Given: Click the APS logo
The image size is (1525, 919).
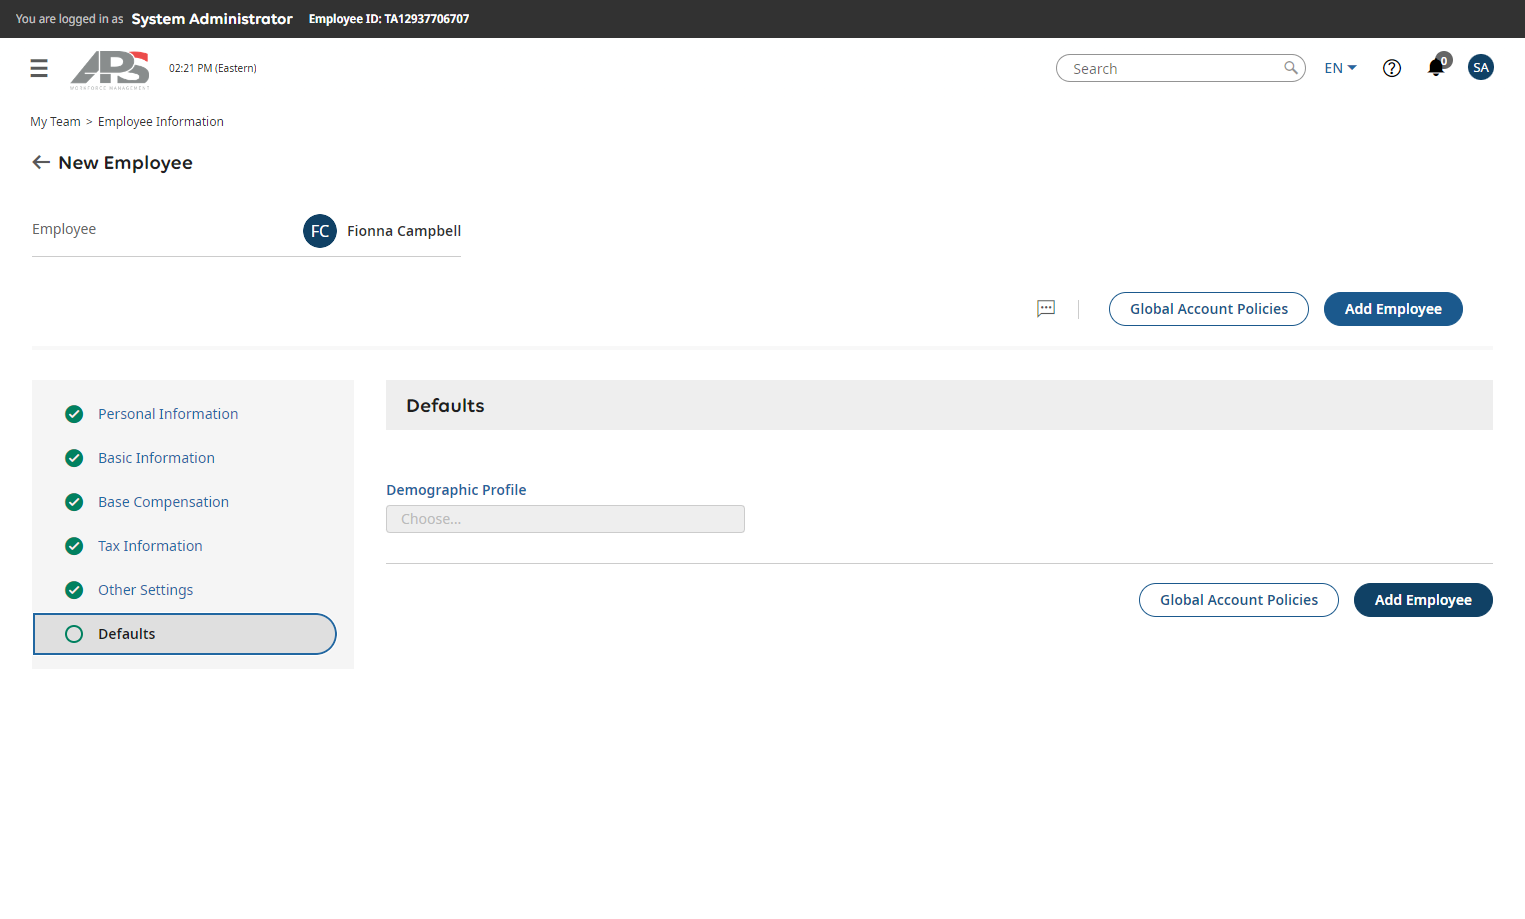Looking at the screenshot, I should 110,69.
